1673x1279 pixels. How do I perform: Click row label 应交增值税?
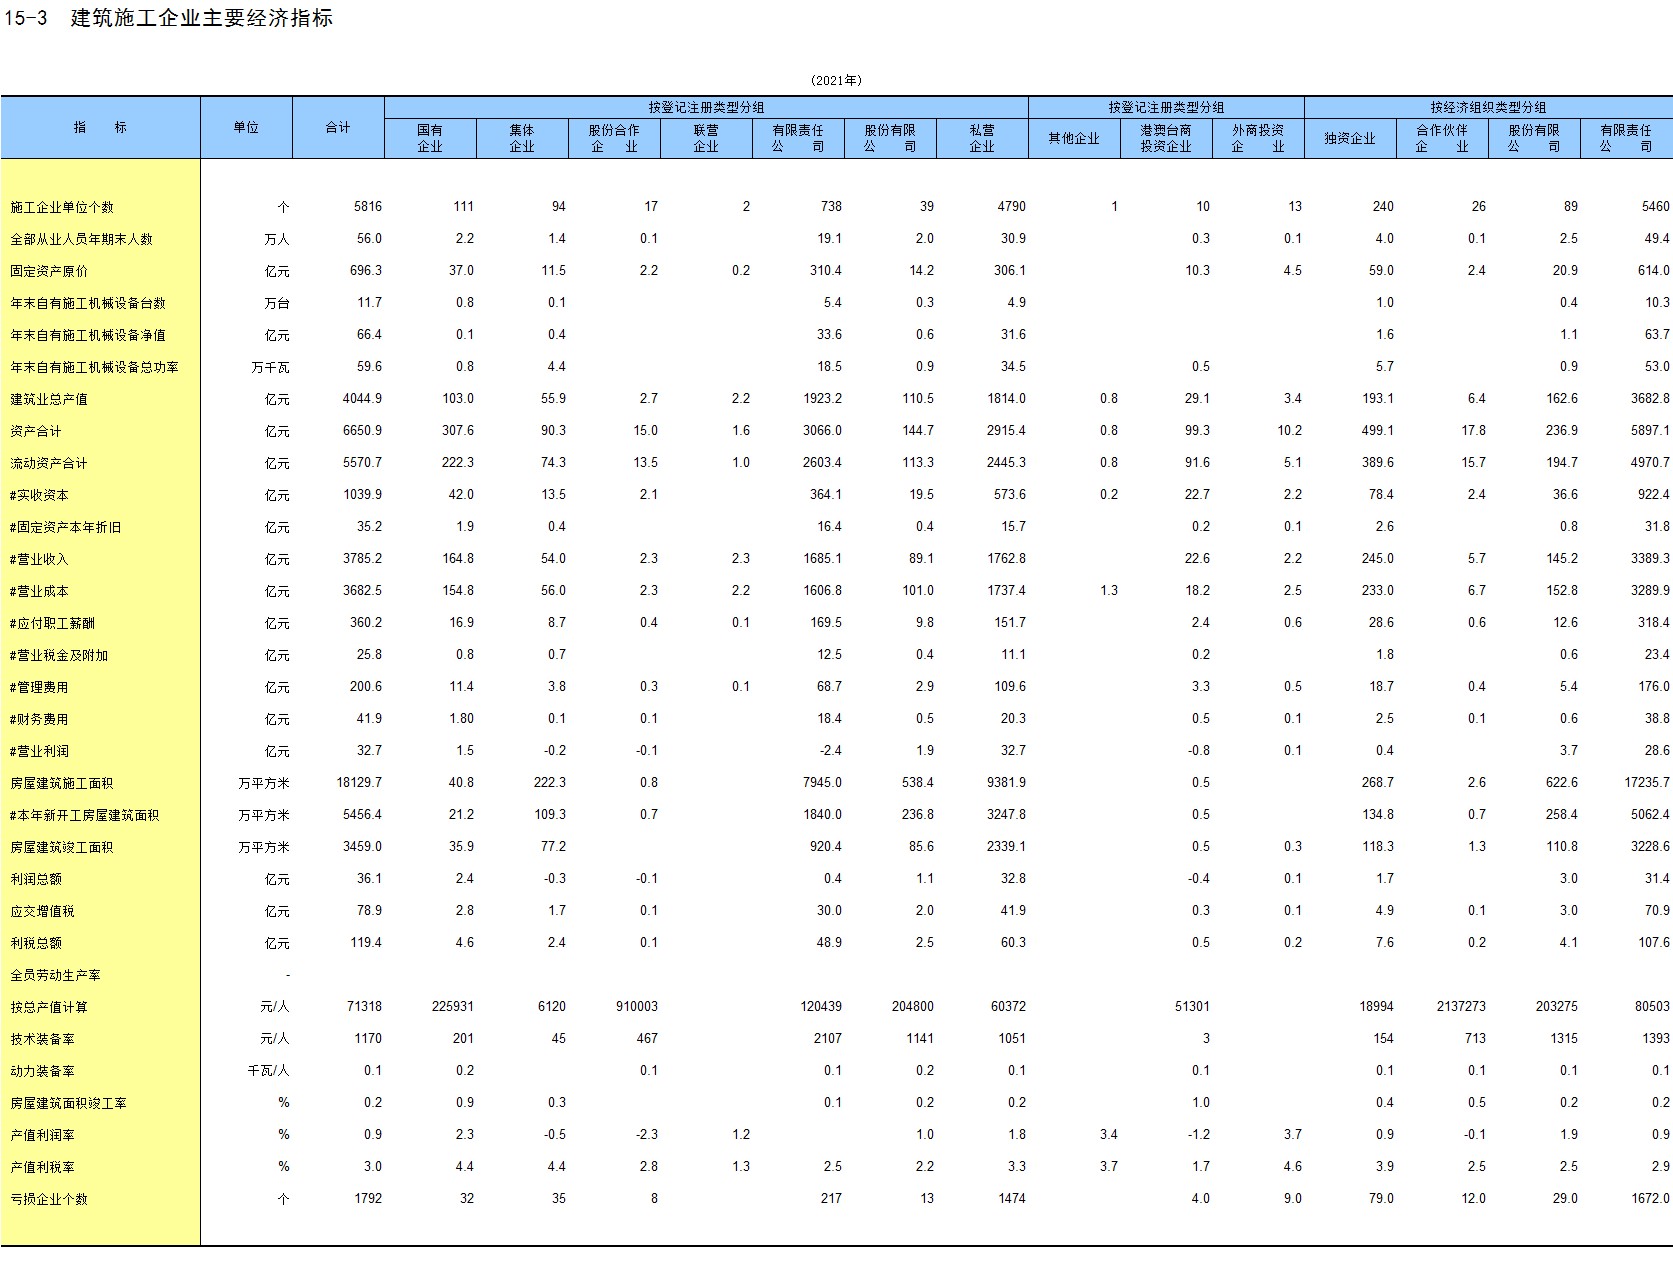coord(42,911)
